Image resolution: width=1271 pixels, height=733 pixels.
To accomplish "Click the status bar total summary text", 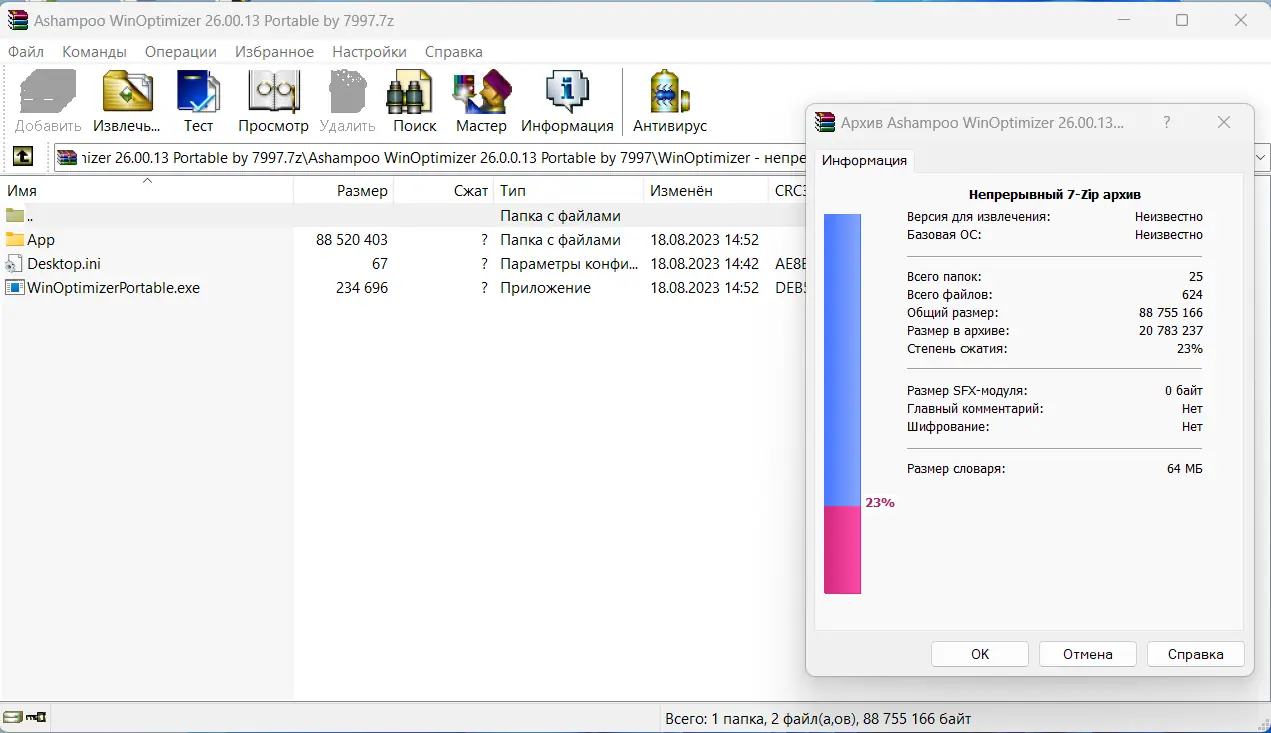I will coord(818,718).
